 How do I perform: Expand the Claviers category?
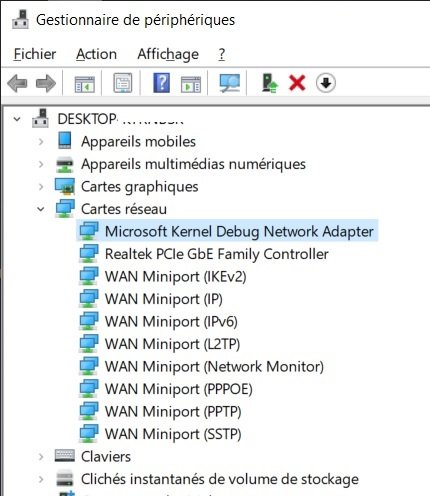click(x=41, y=457)
